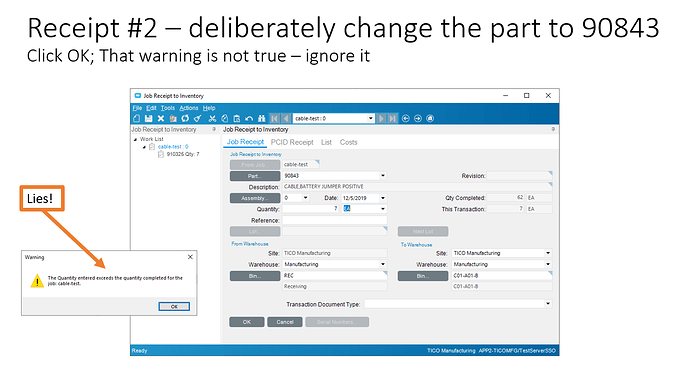Open the Help menu

209,108
